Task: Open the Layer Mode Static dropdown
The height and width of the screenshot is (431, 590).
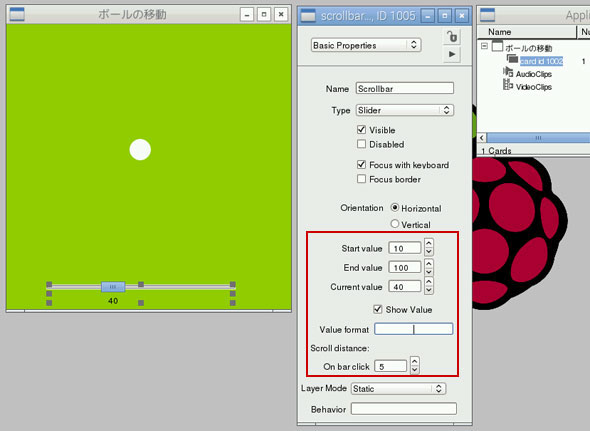Action: click(398, 388)
